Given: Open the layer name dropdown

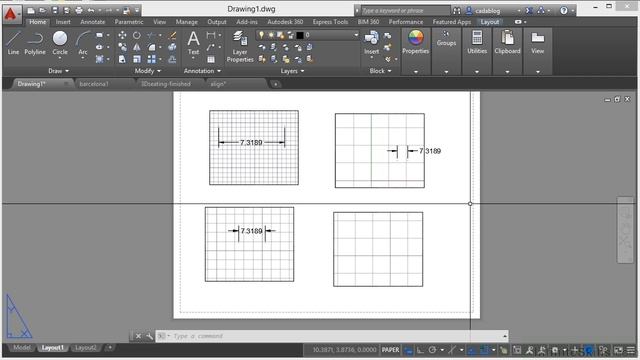Looking at the screenshot, I should pyautogui.click(x=356, y=35).
